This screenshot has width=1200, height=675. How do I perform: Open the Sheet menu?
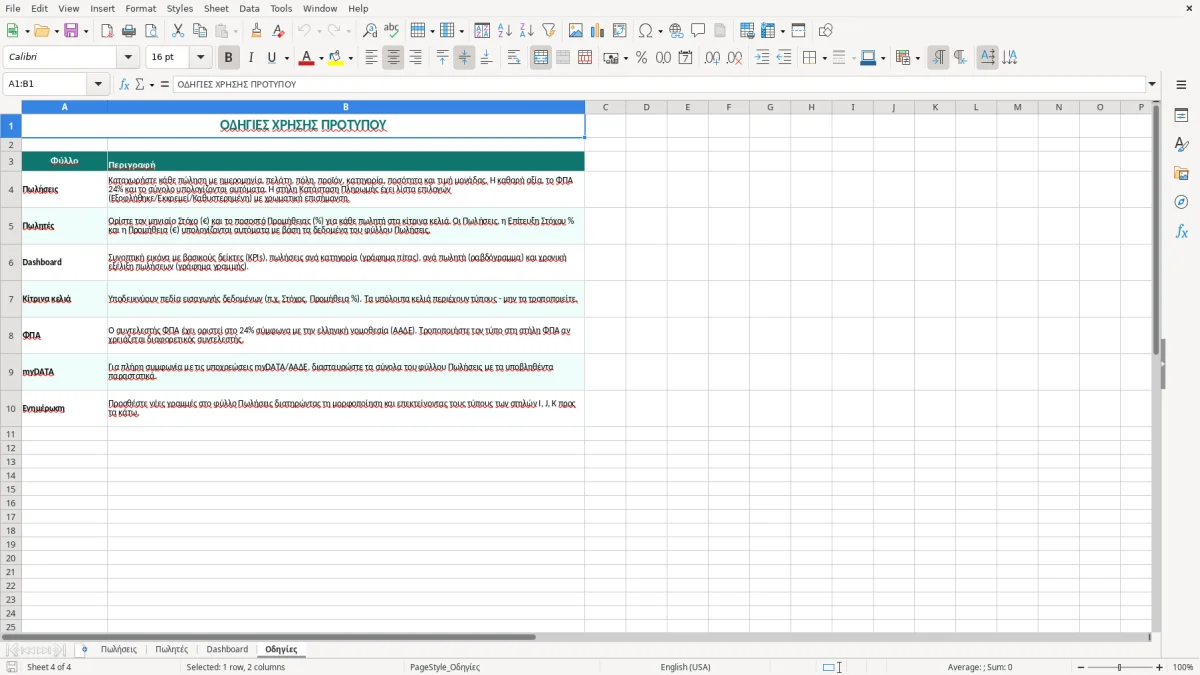point(216,8)
